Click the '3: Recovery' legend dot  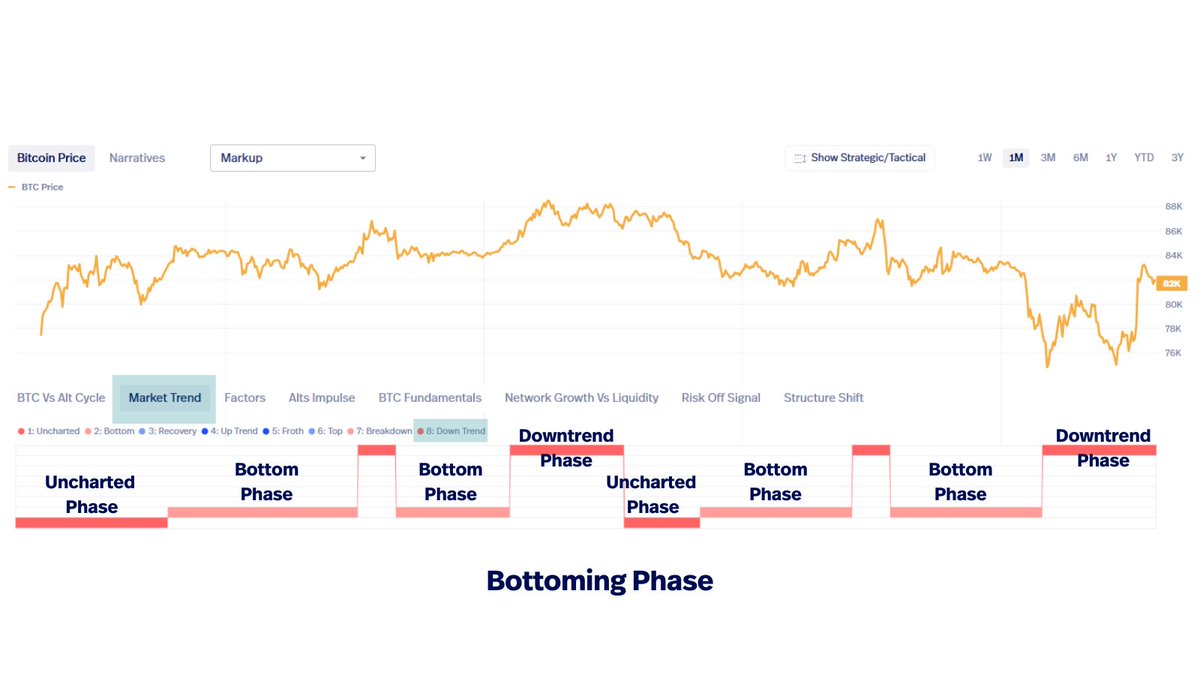point(143,431)
